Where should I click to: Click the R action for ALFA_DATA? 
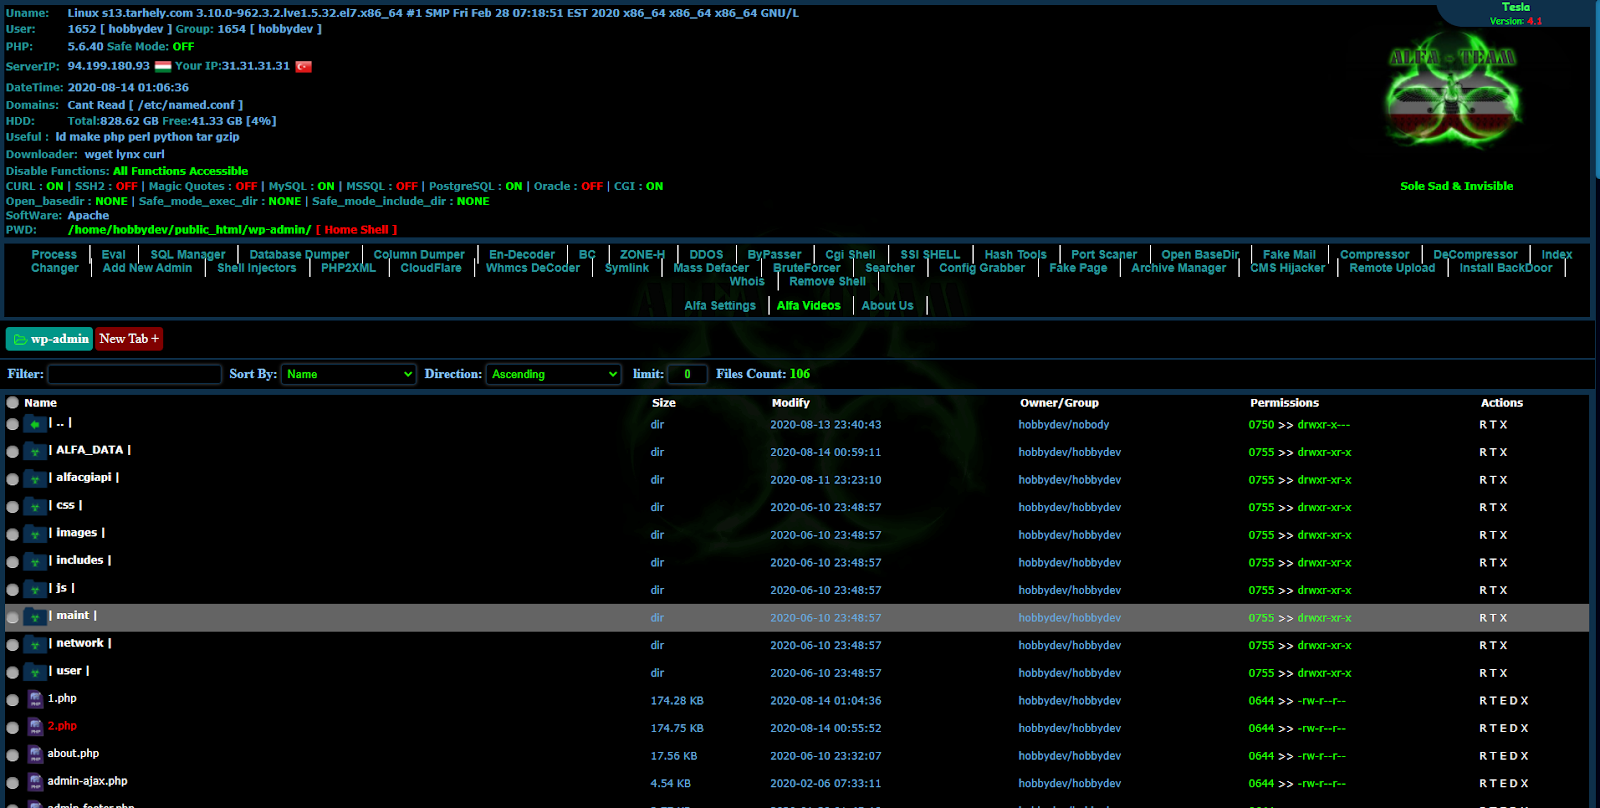point(1483,452)
